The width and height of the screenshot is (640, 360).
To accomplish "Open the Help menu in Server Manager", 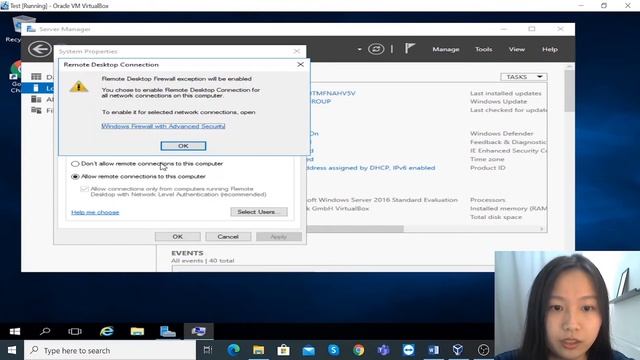I will pyautogui.click(x=550, y=49).
